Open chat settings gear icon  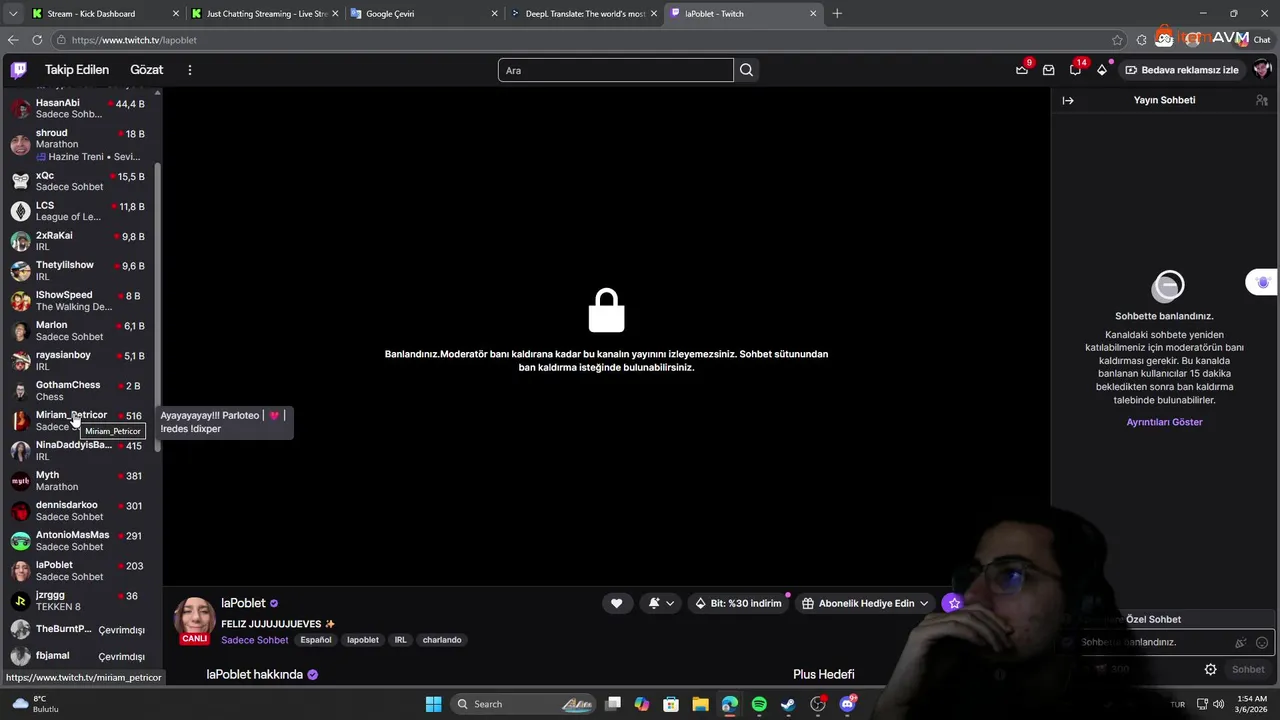click(x=1210, y=669)
